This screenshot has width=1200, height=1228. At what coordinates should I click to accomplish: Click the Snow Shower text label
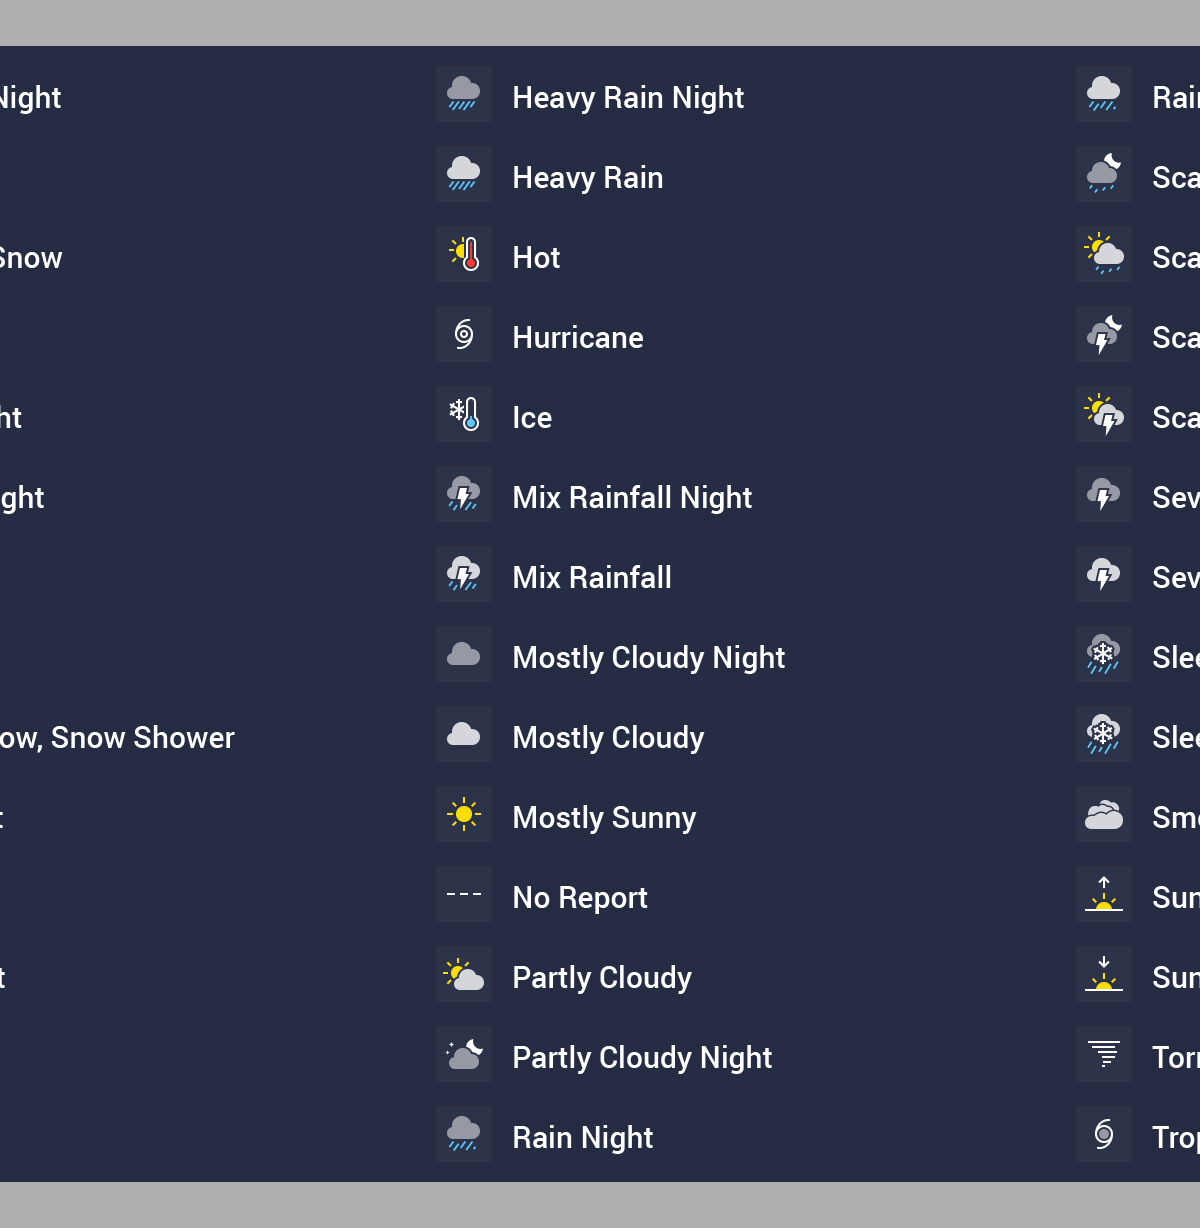pos(143,737)
